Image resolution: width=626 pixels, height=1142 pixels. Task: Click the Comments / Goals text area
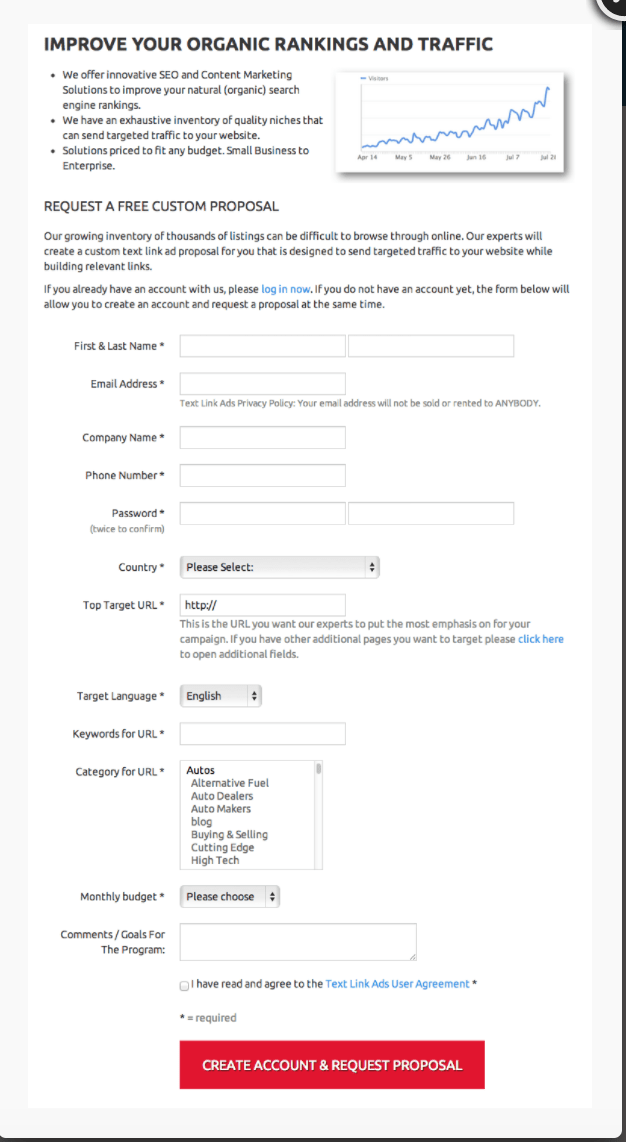(297, 941)
